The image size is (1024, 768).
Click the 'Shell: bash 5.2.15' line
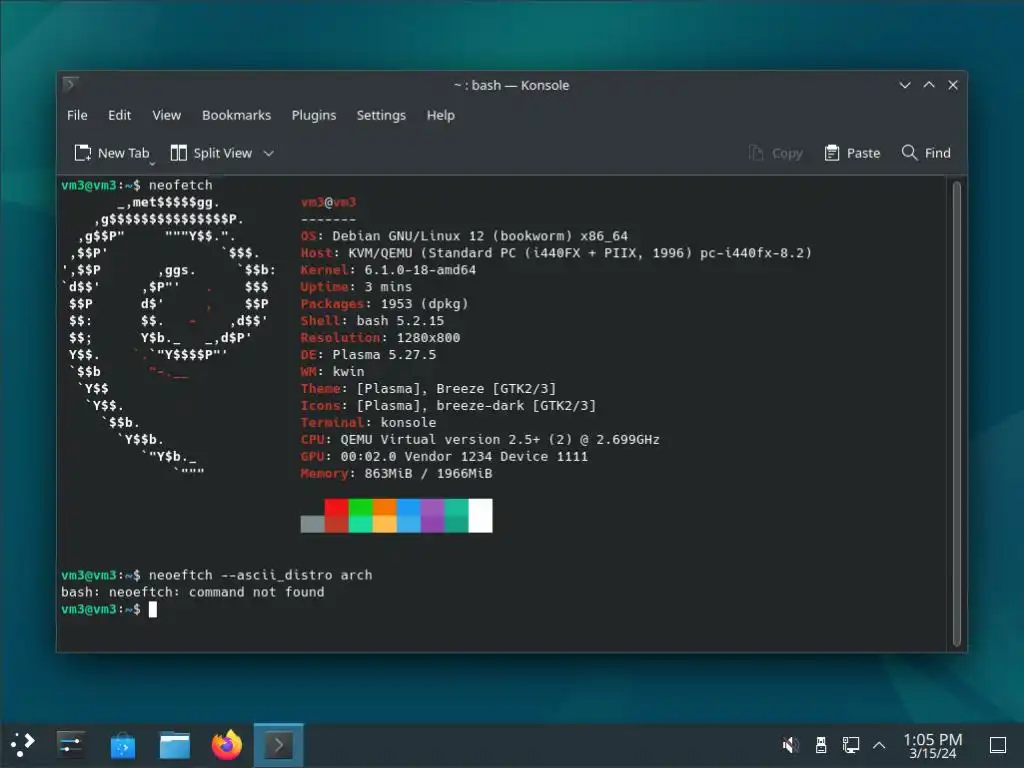click(372, 321)
